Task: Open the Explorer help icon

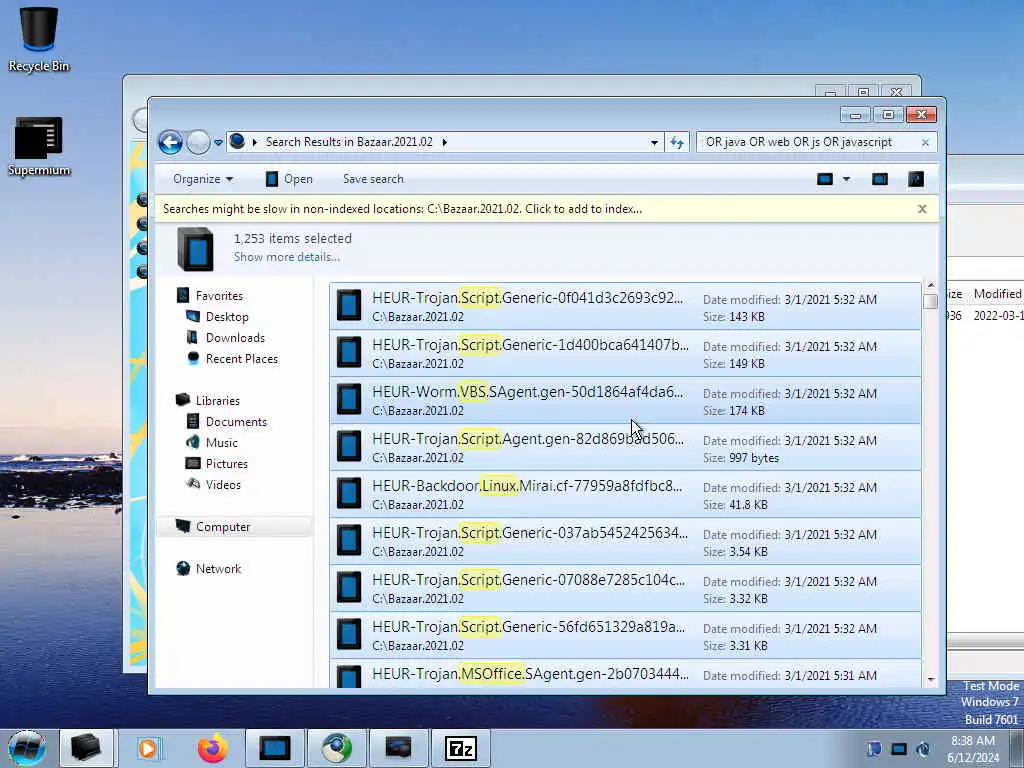Action: click(x=916, y=179)
